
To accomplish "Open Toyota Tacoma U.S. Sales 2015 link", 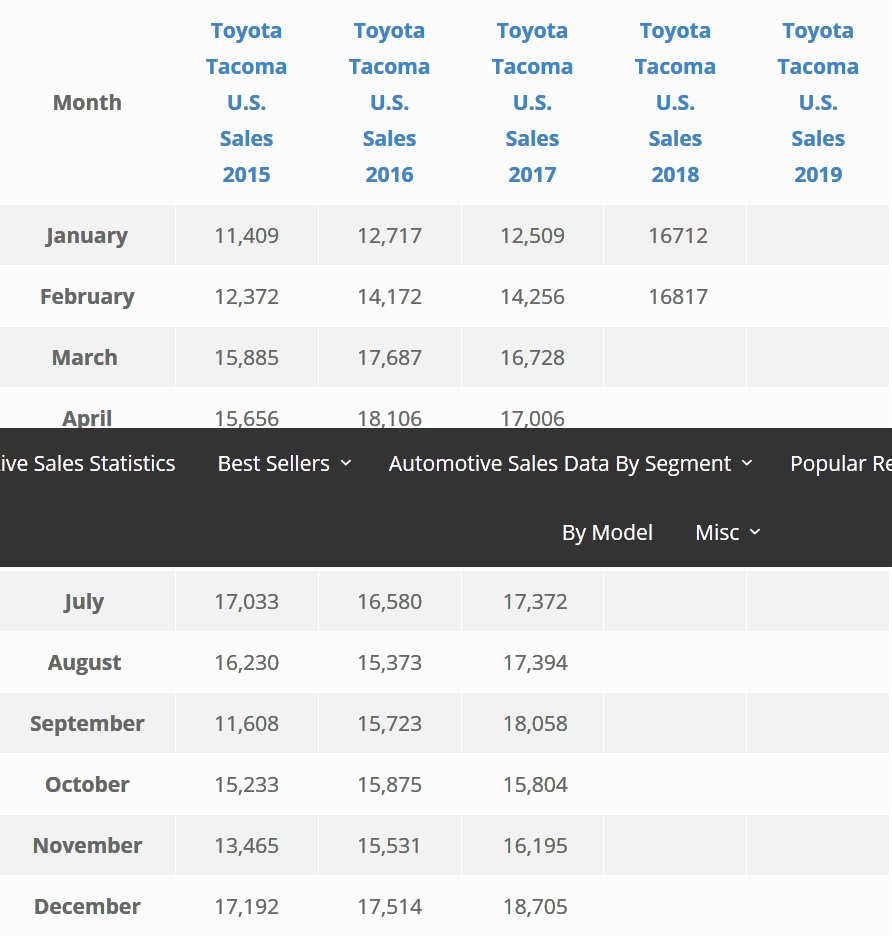I will [246, 102].
